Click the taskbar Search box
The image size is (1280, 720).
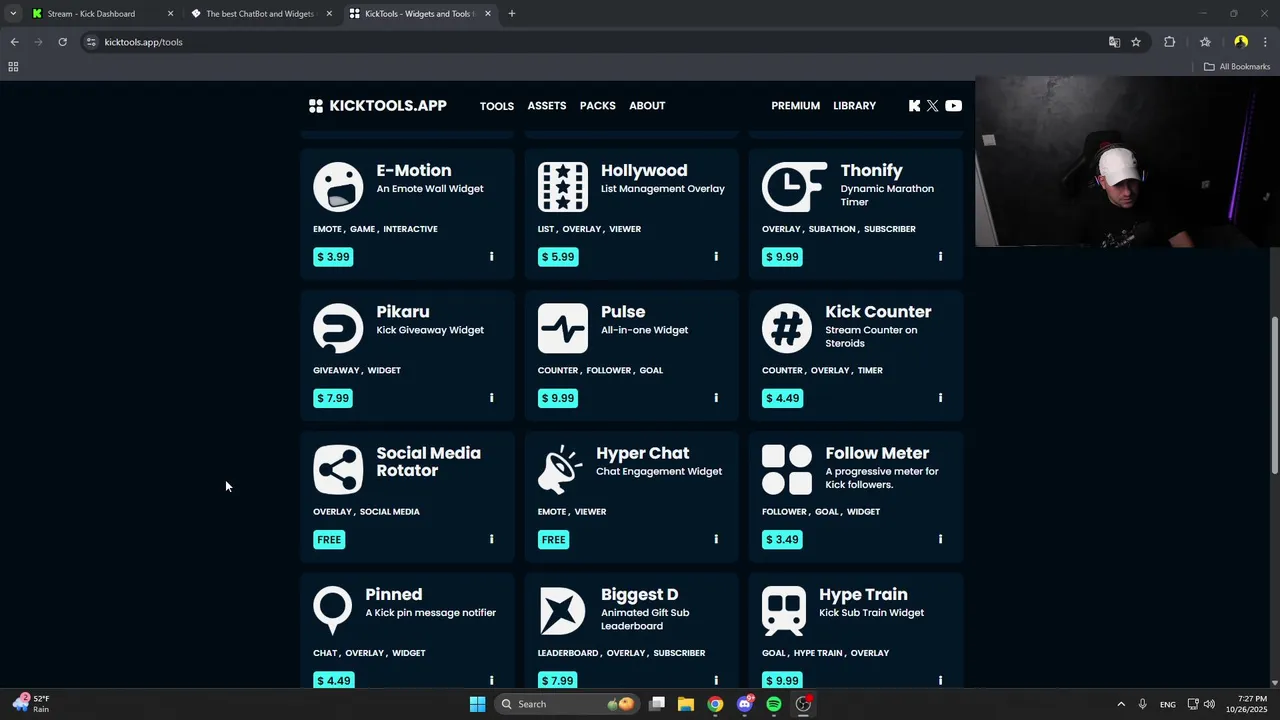pyautogui.click(x=568, y=704)
